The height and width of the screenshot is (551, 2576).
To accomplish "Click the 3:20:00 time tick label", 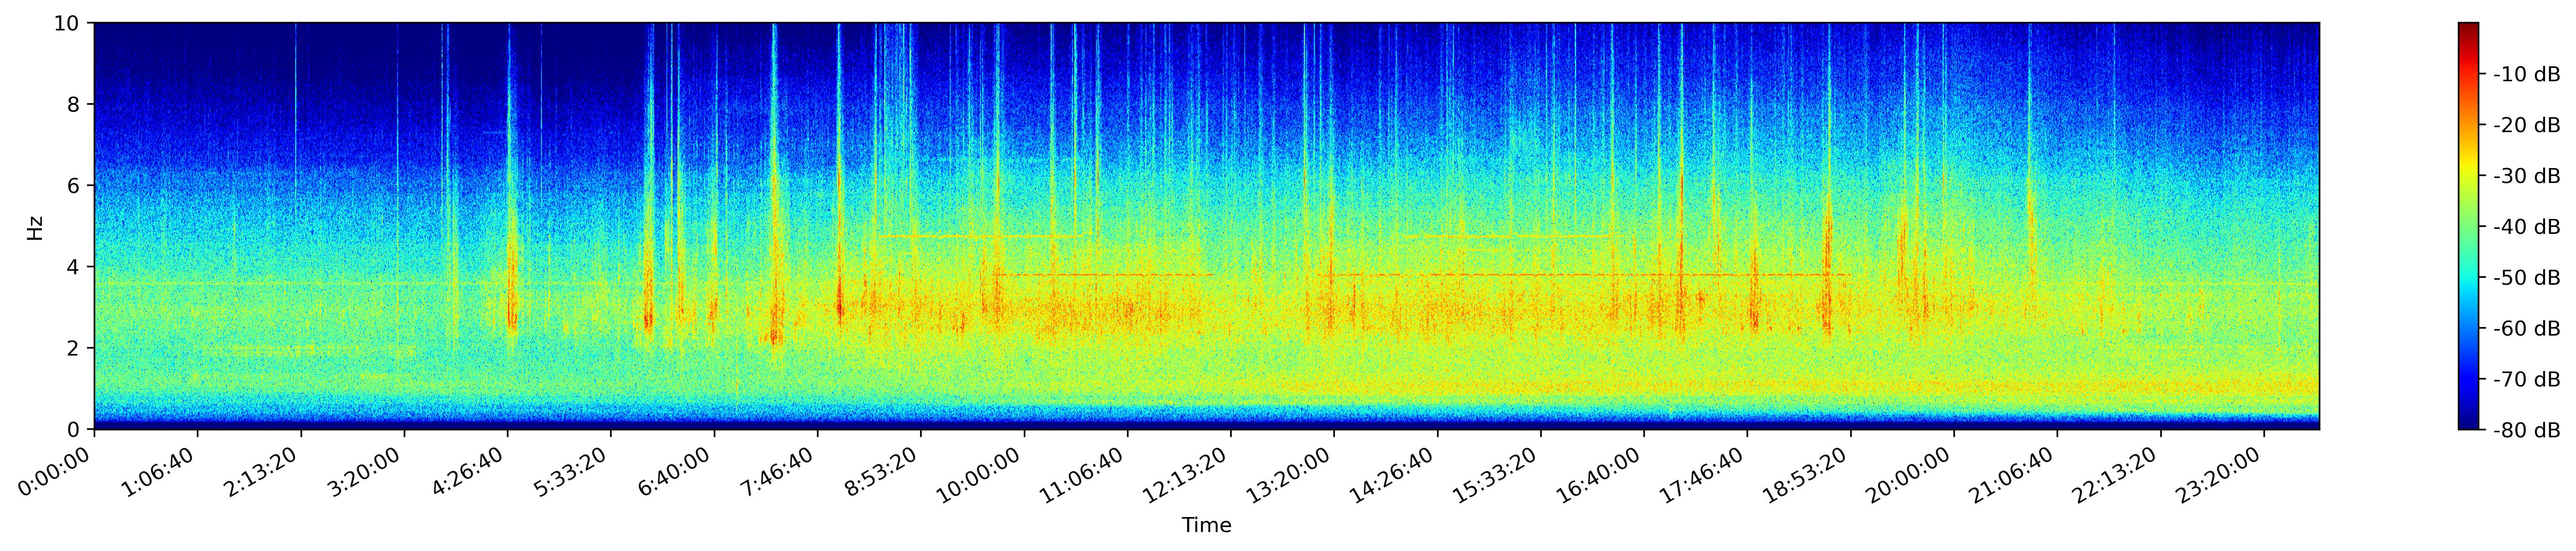I will (367, 469).
